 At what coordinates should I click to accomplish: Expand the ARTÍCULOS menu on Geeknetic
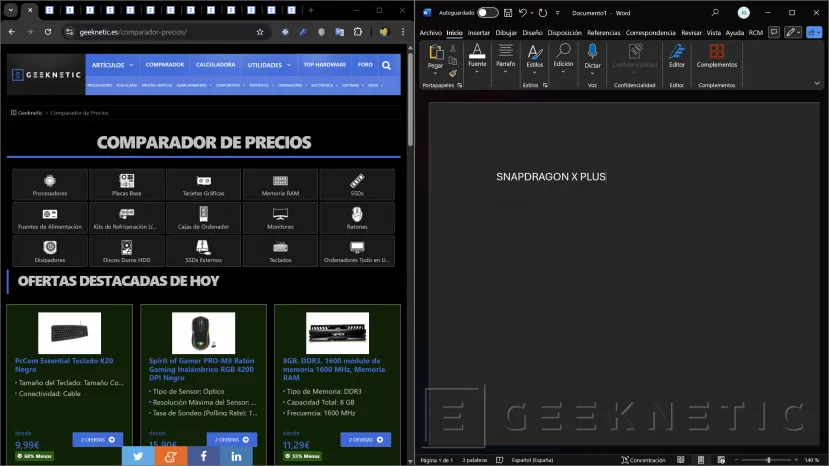112,65
